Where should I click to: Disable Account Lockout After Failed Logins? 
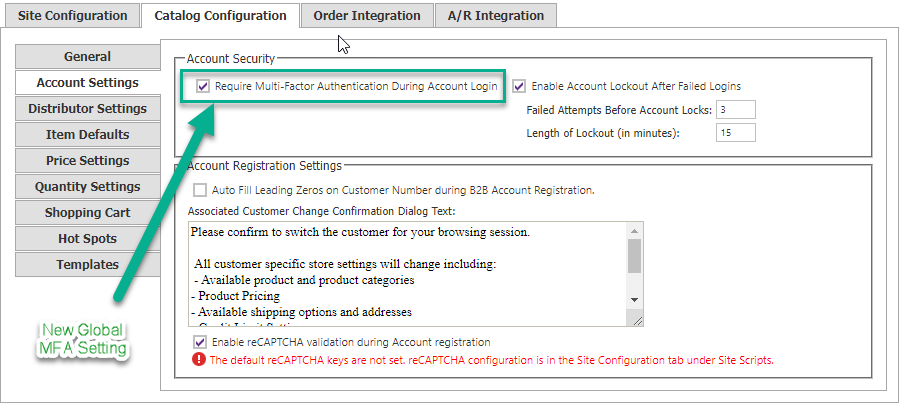(x=519, y=86)
